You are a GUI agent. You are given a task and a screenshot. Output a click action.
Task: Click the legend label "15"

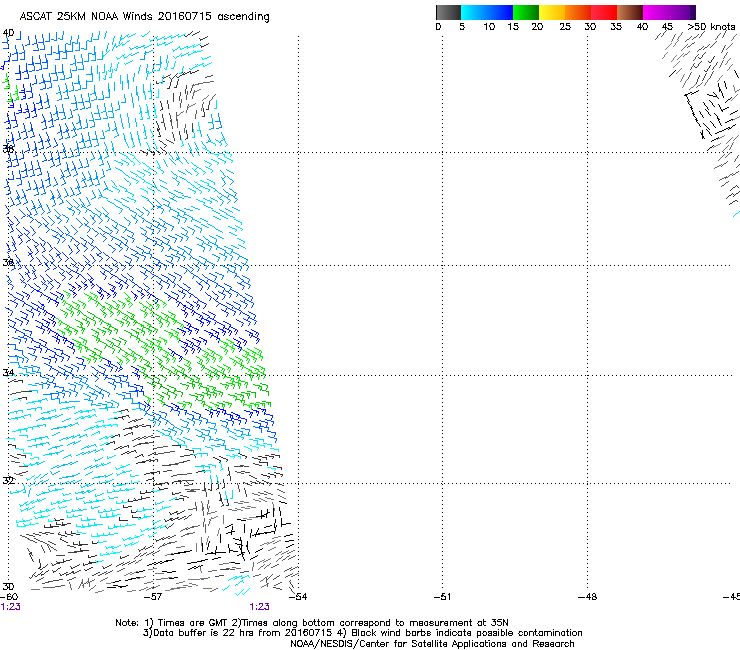pyautogui.click(x=513, y=27)
